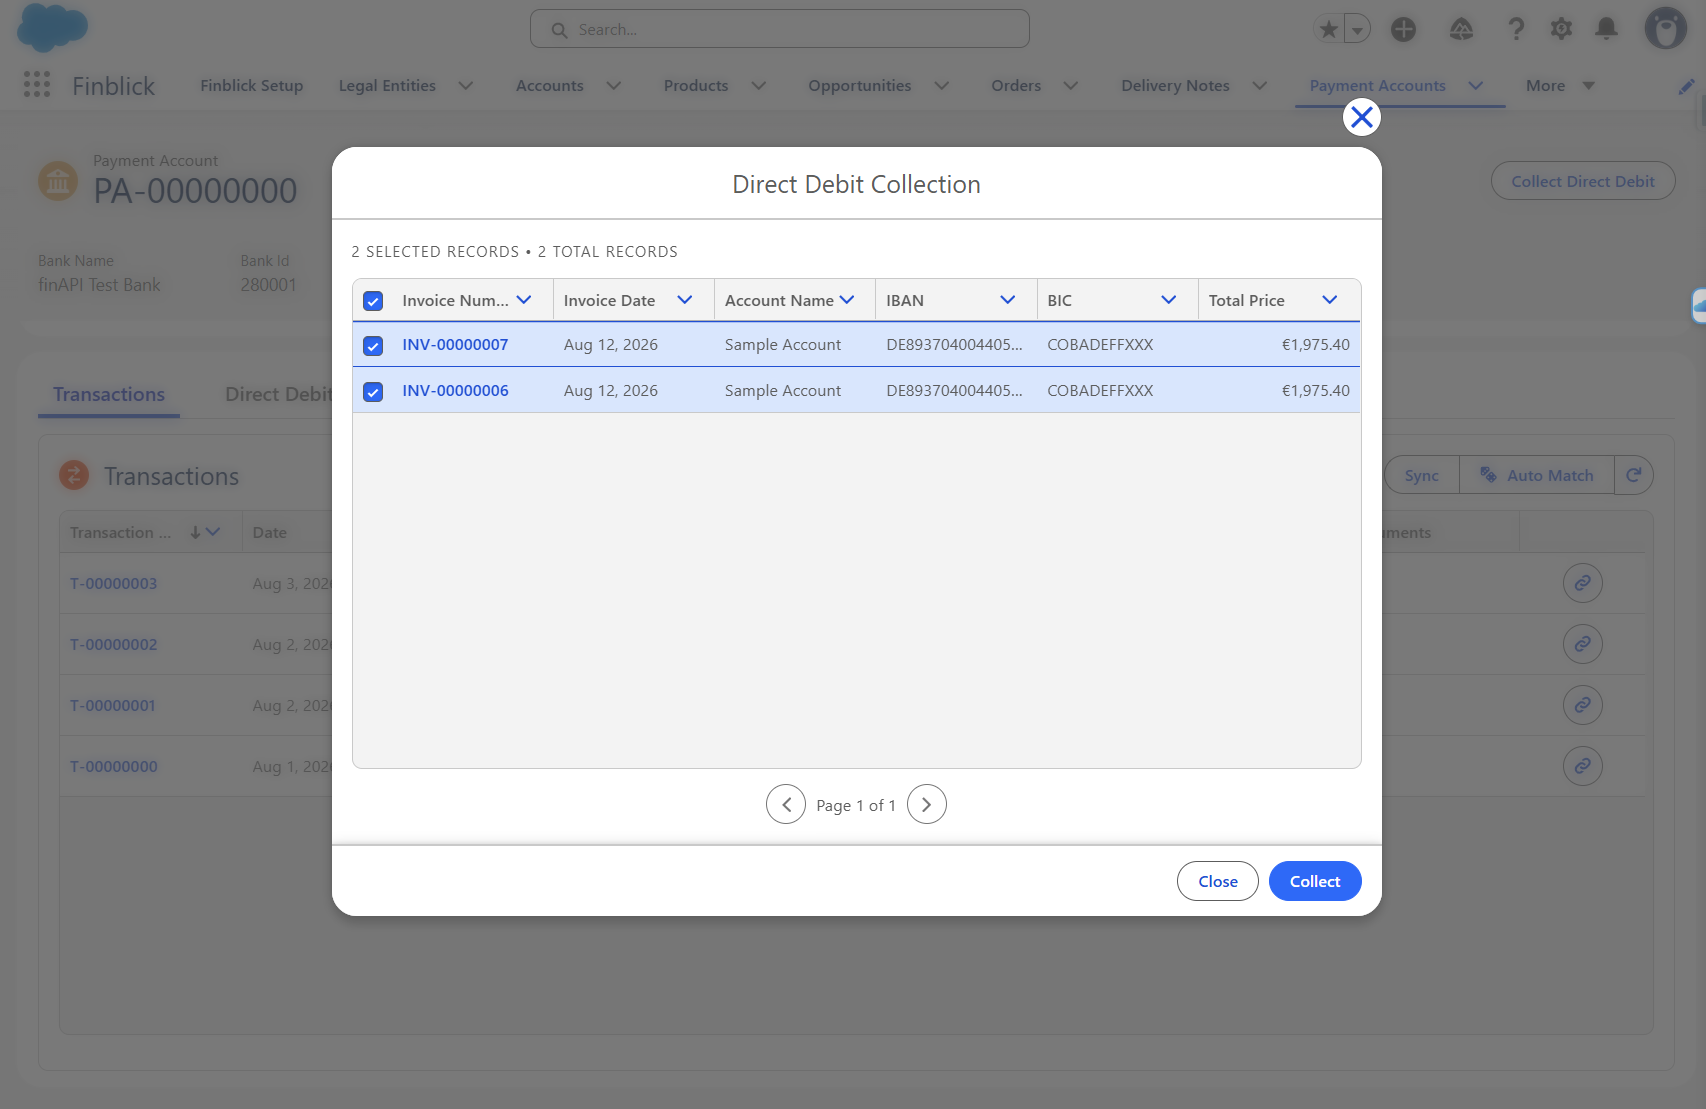Expand the Delivery Notes nav dropdown
The image size is (1706, 1109).
(x=1260, y=86)
